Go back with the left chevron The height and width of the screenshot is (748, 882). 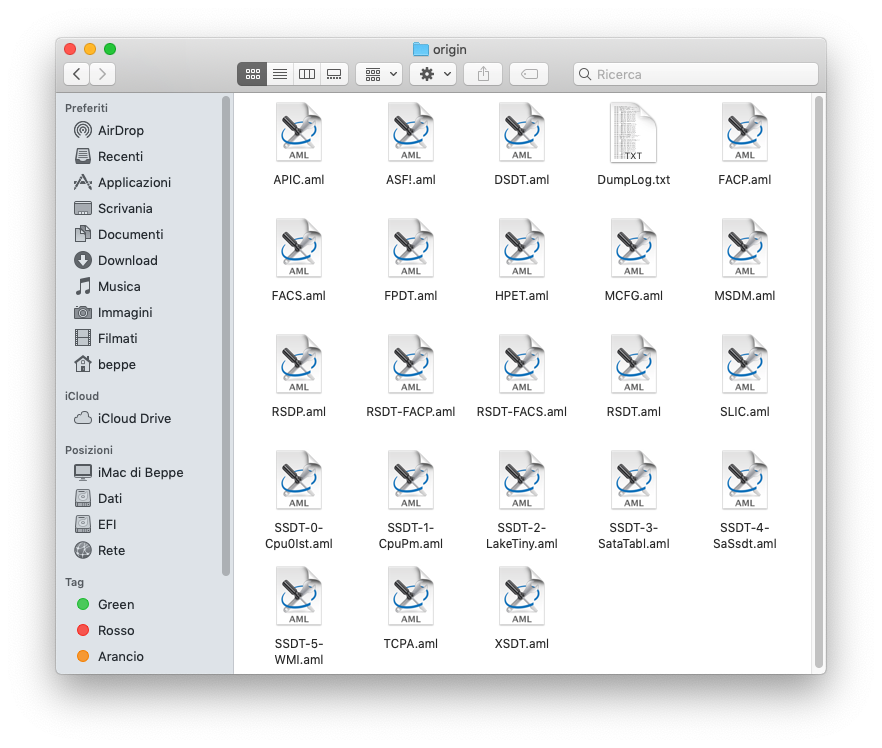76,74
